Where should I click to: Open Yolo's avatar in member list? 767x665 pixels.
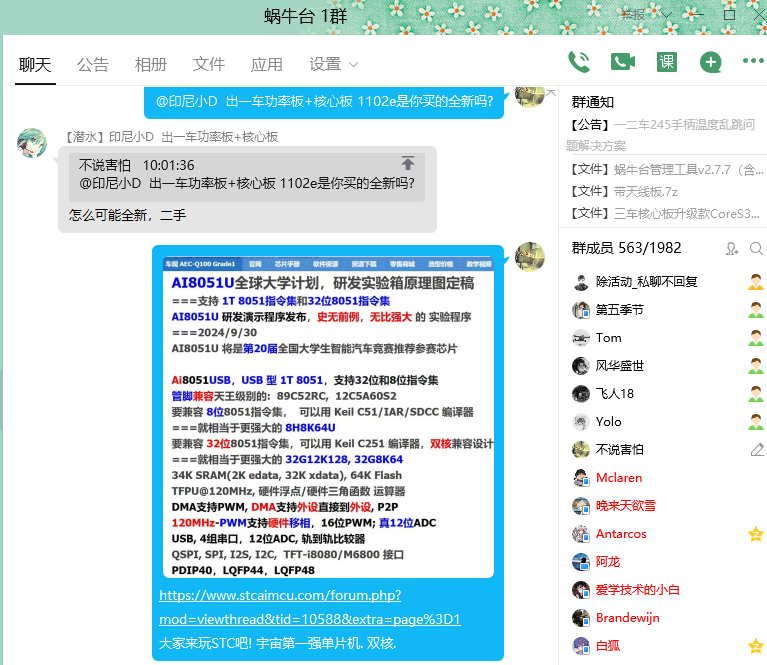pyautogui.click(x=581, y=422)
